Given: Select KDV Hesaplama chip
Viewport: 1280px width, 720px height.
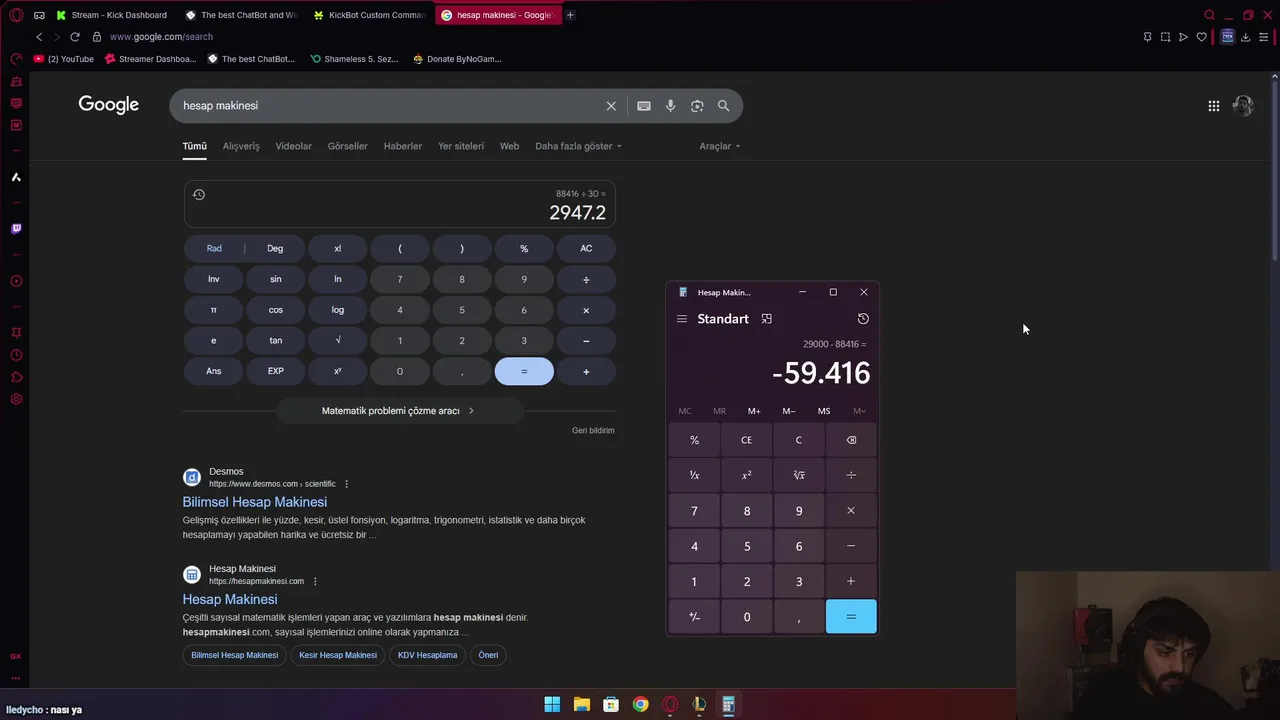Looking at the screenshot, I should pos(427,655).
